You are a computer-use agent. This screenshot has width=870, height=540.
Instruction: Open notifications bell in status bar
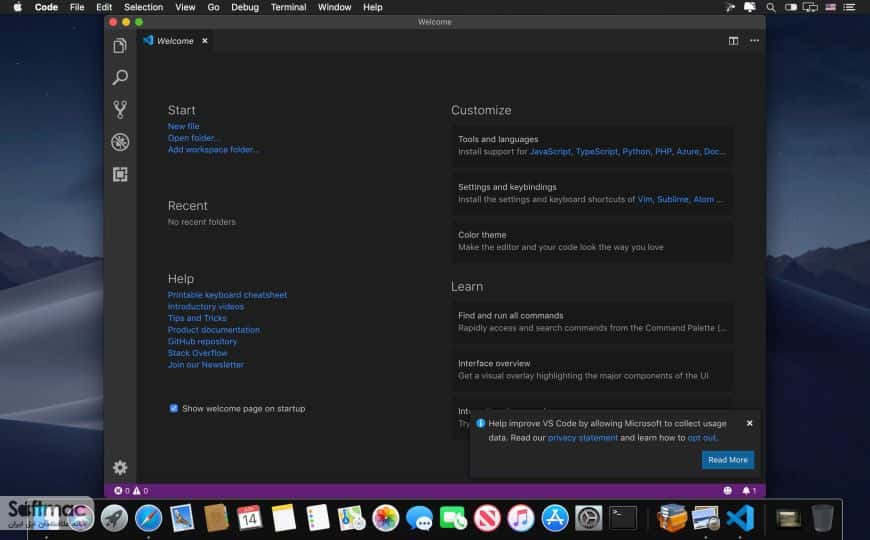point(749,491)
